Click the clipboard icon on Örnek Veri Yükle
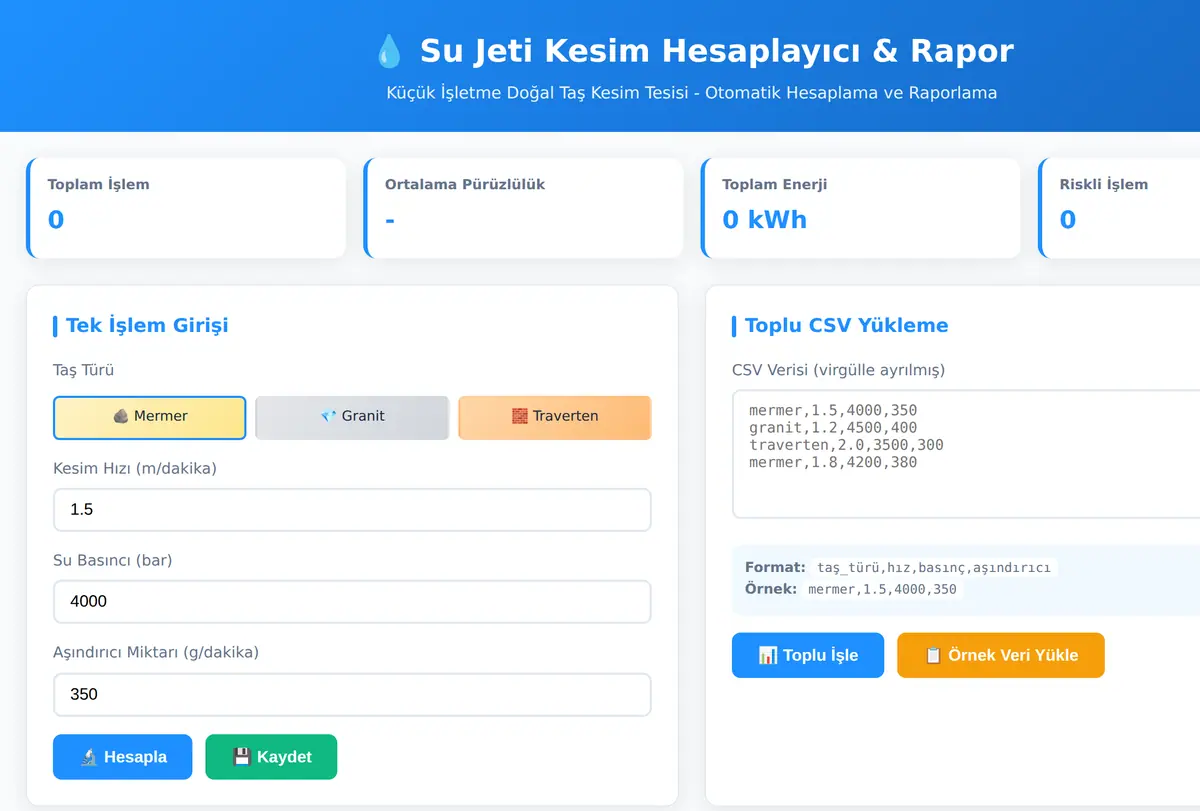 [933, 655]
